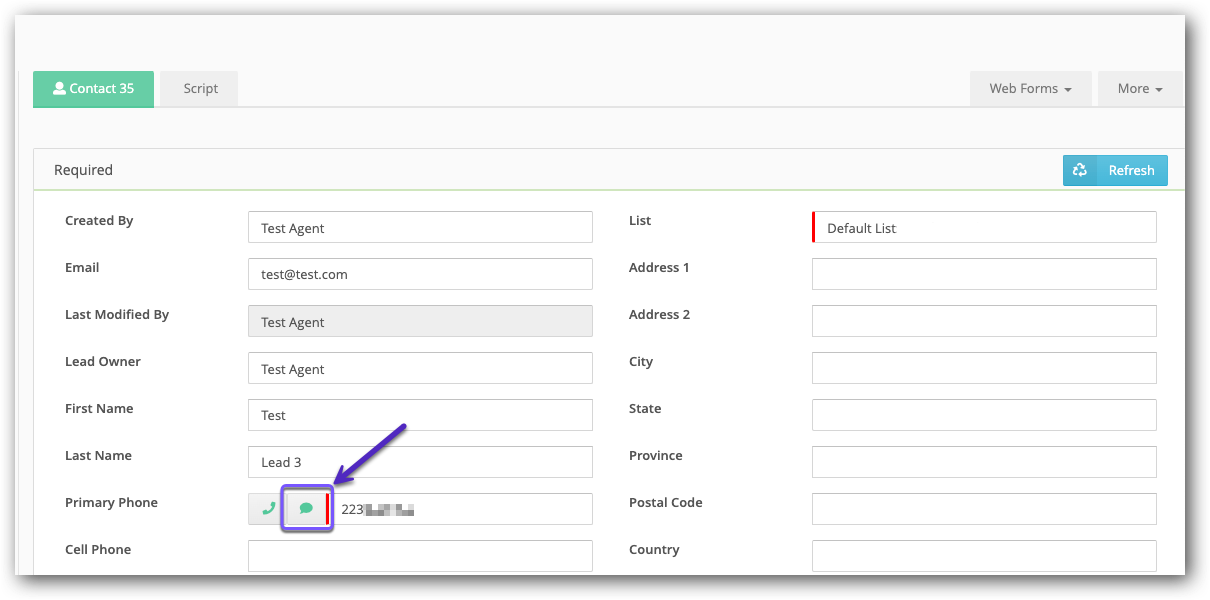
Task: Click the SMS chat bubble icon
Action: tap(306, 509)
